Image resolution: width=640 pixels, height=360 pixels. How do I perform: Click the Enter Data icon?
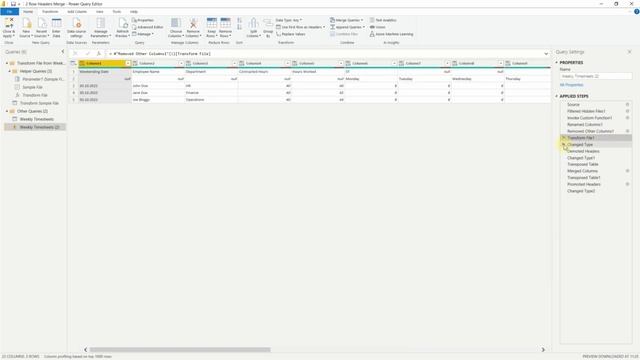(56, 27)
